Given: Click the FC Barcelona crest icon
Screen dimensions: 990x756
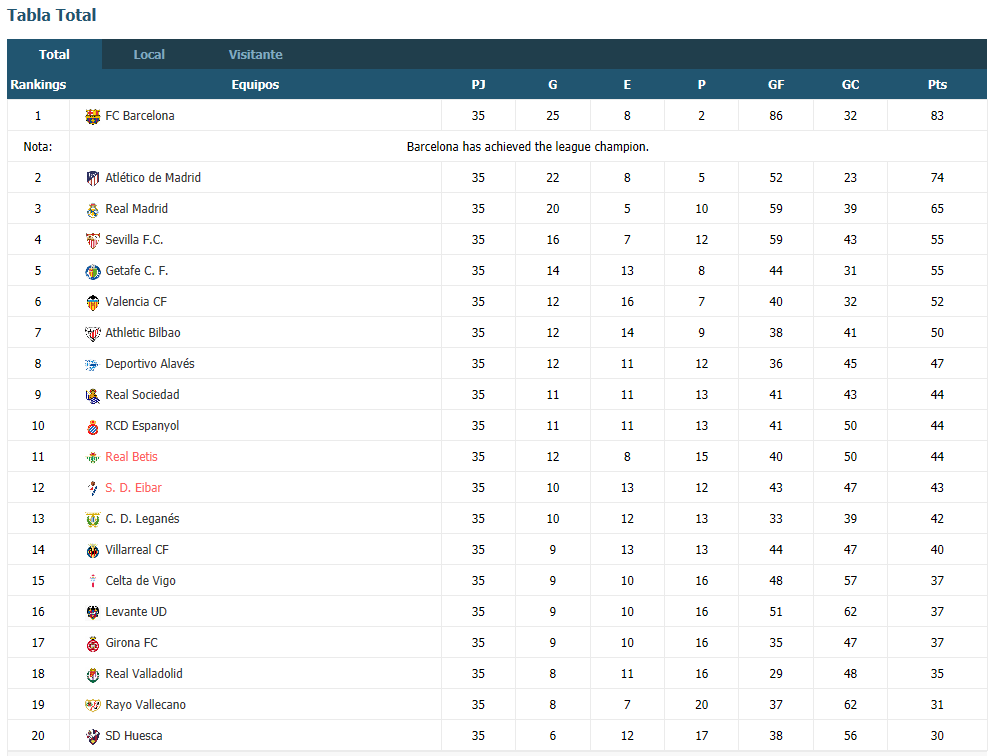Looking at the screenshot, I should pos(93,116).
